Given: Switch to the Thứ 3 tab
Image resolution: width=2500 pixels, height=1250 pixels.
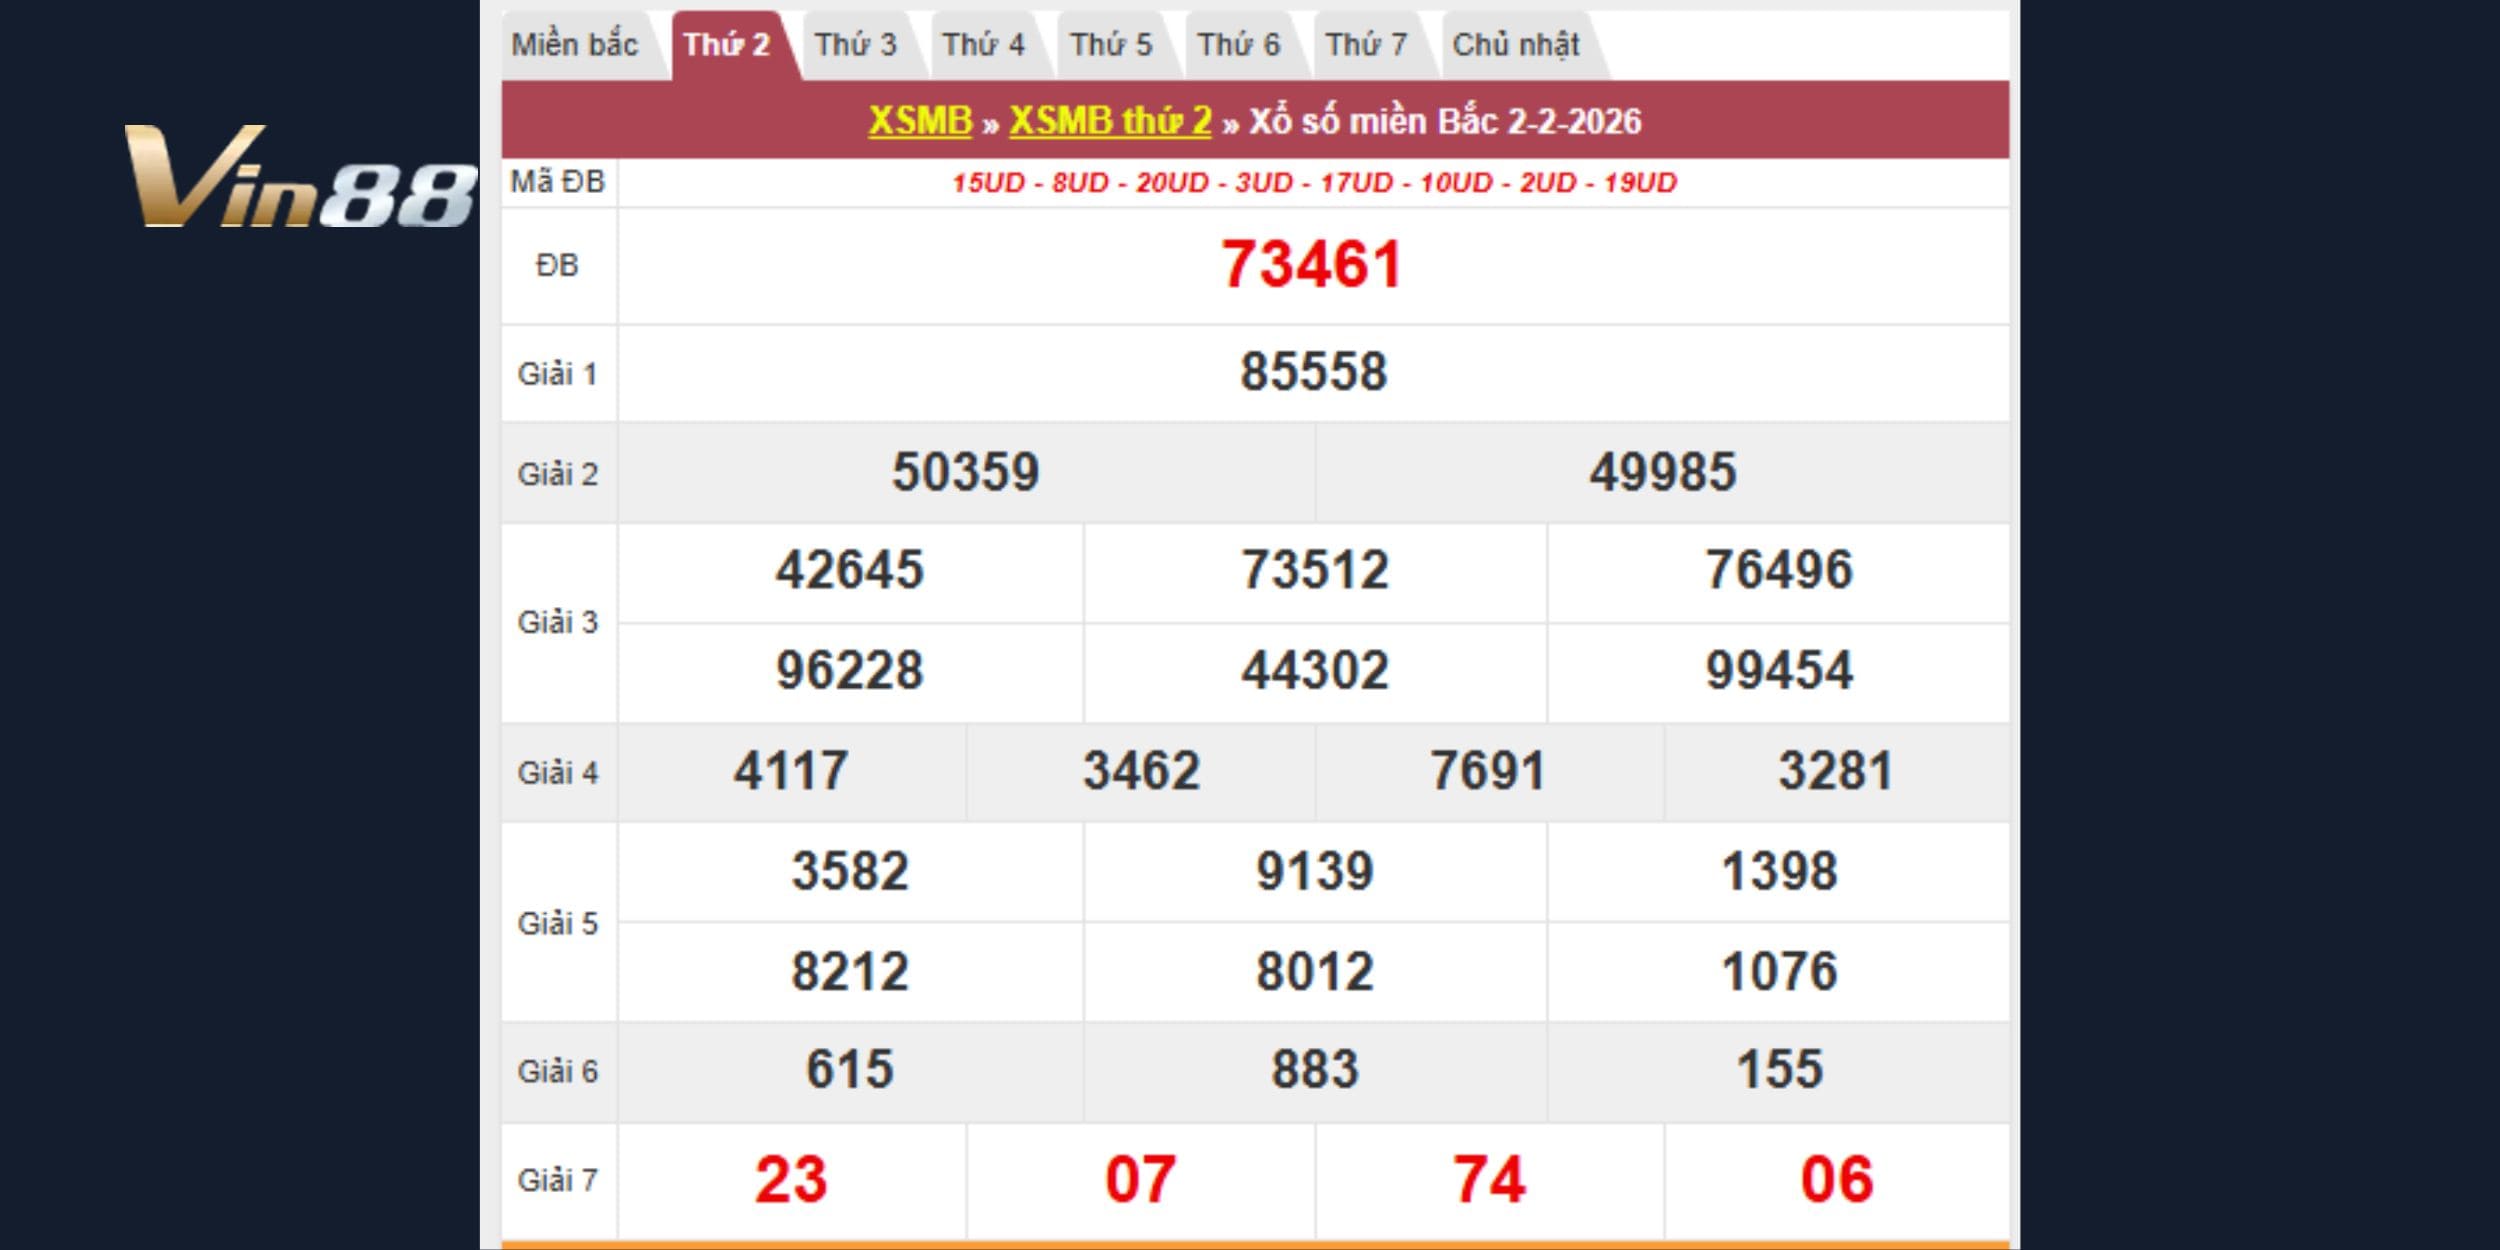Looking at the screenshot, I should pyautogui.click(x=855, y=45).
